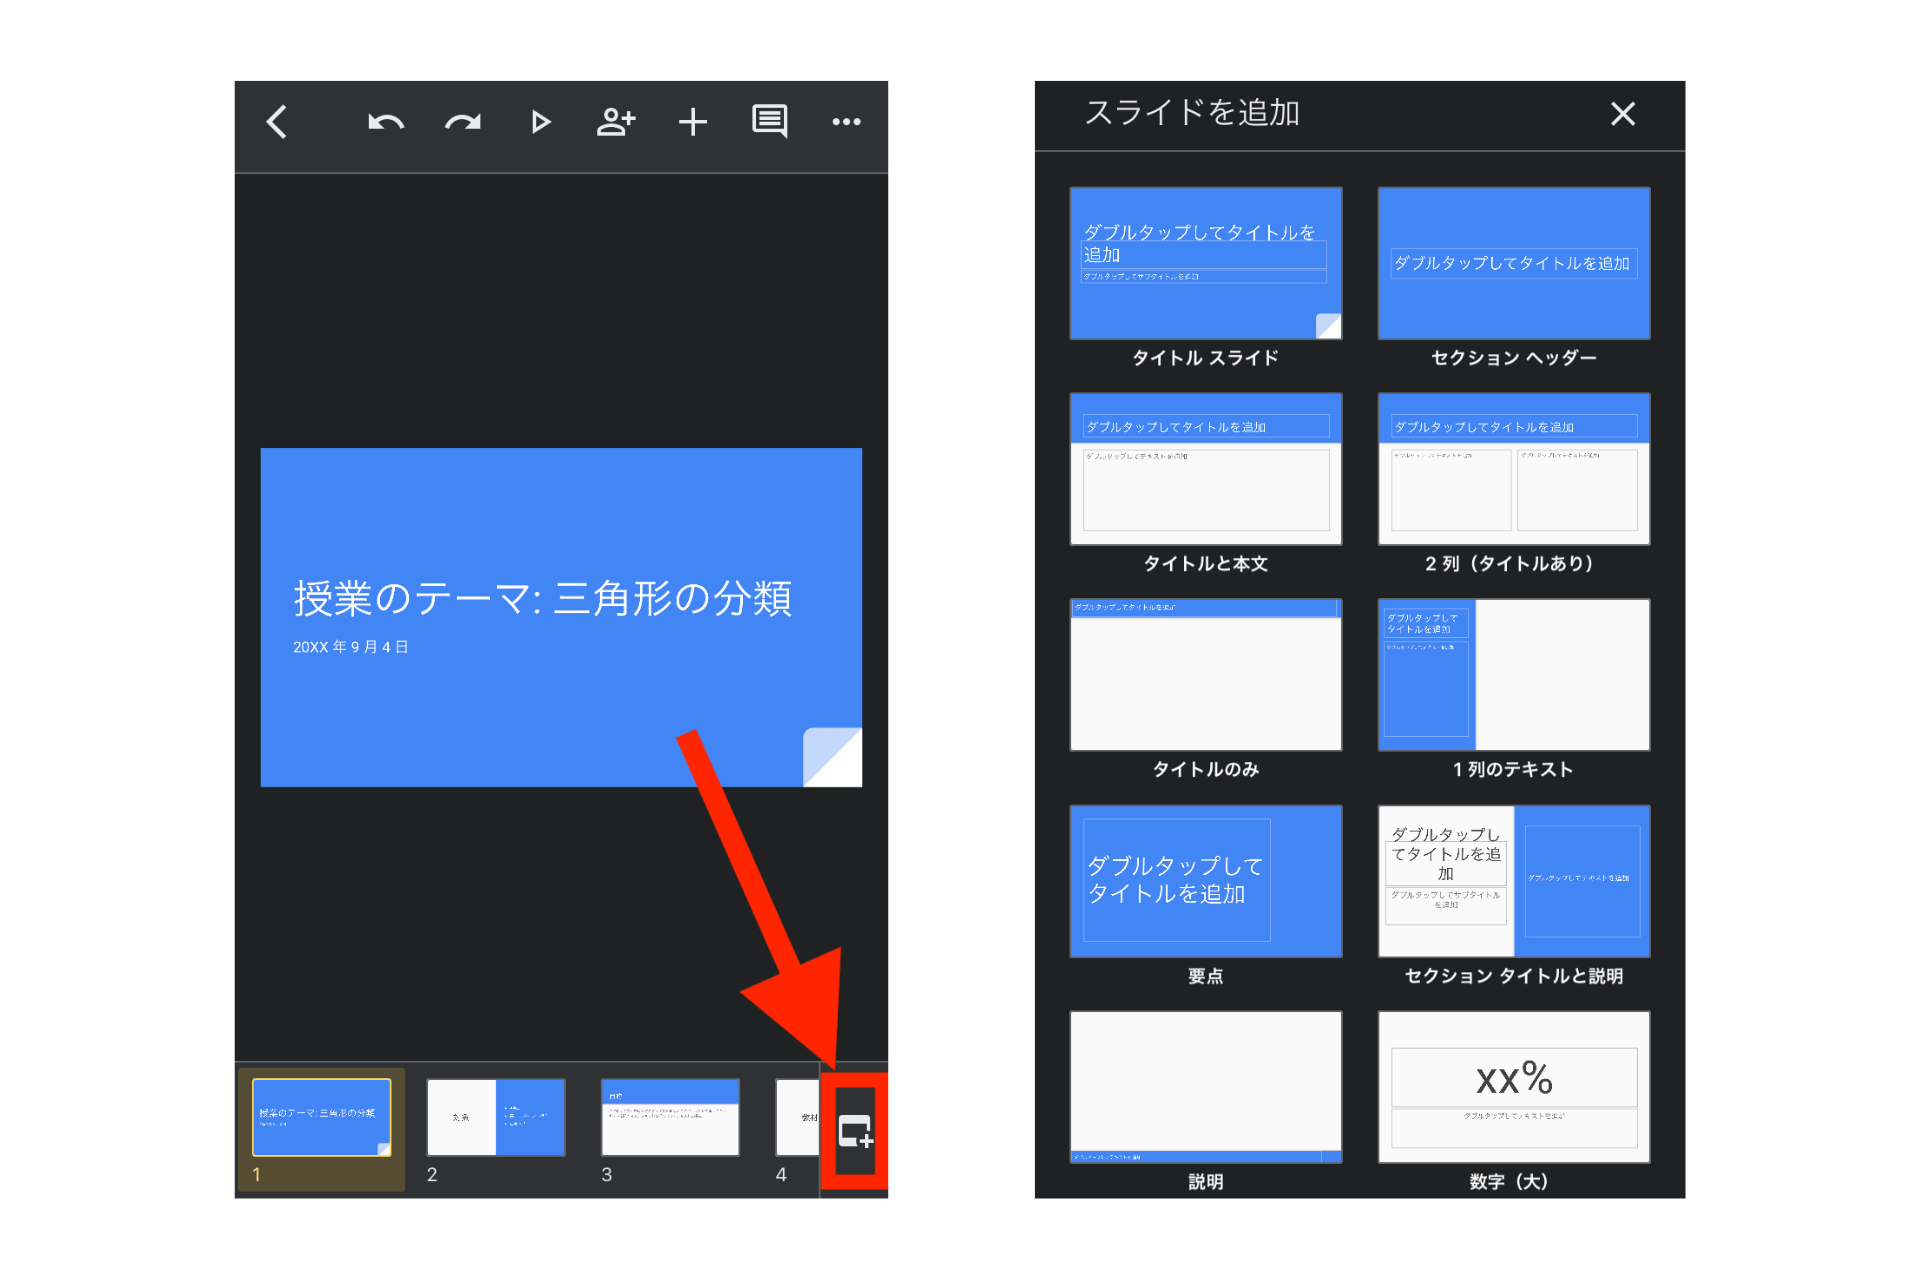
Task: Choose the 要点 layout
Action: (1206, 881)
